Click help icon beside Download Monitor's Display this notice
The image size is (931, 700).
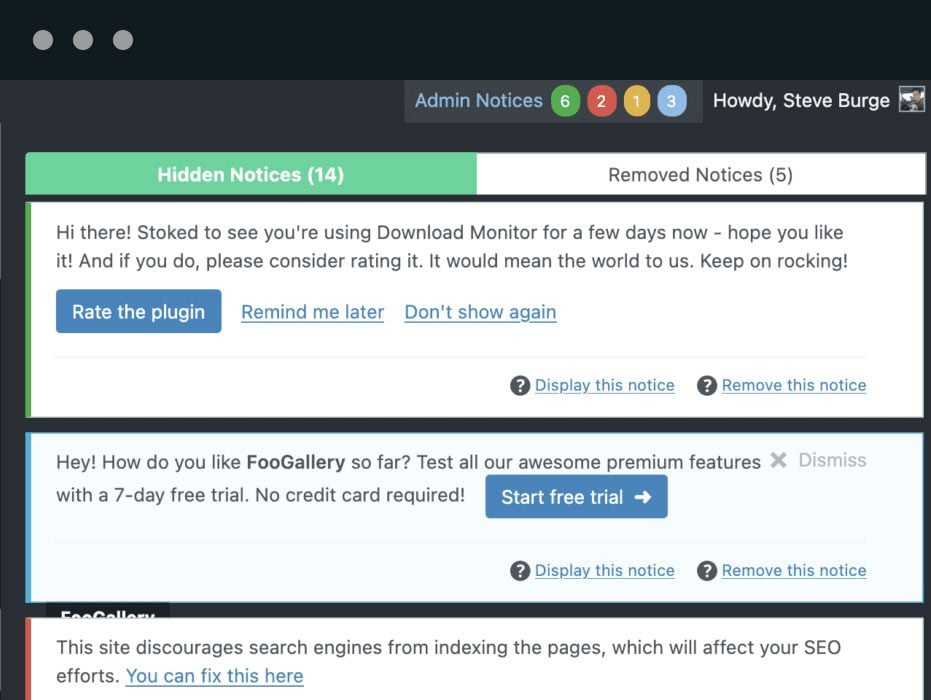(x=520, y=386)
